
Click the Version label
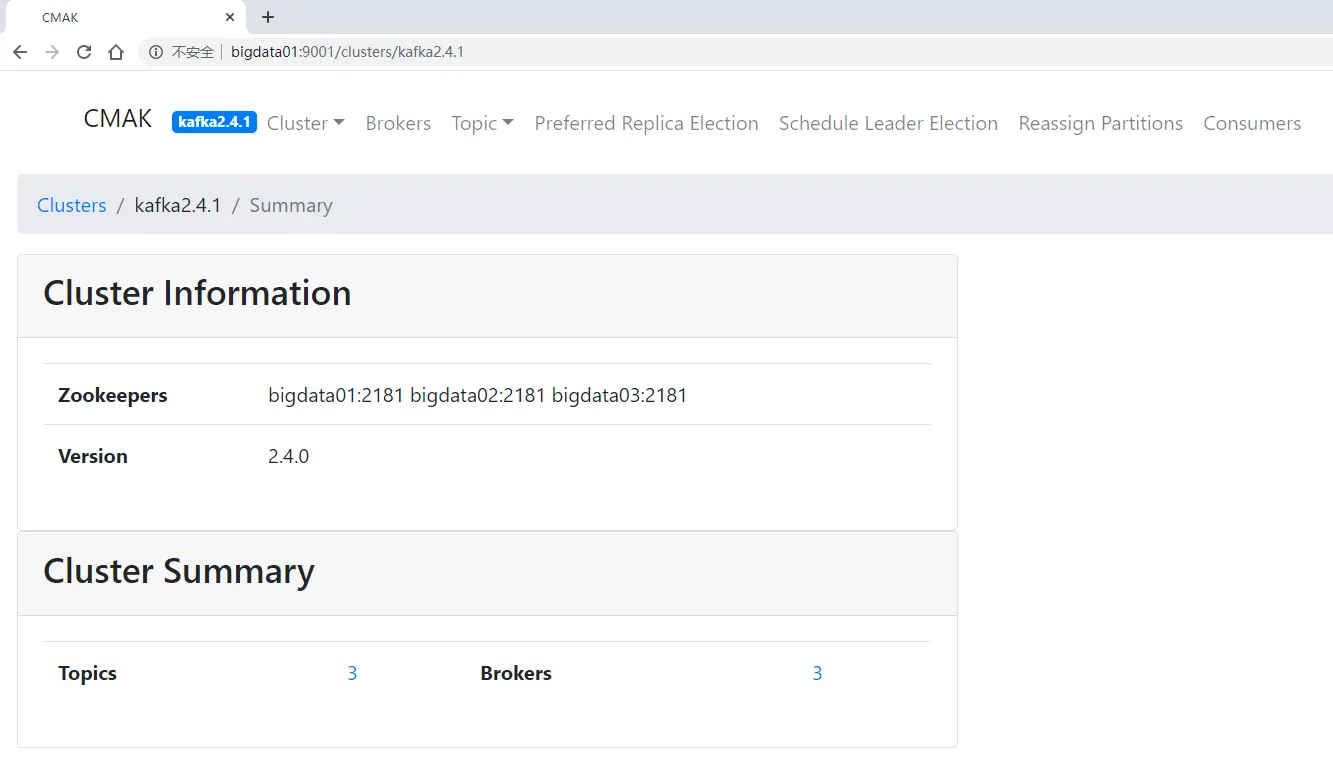(93, 456)
